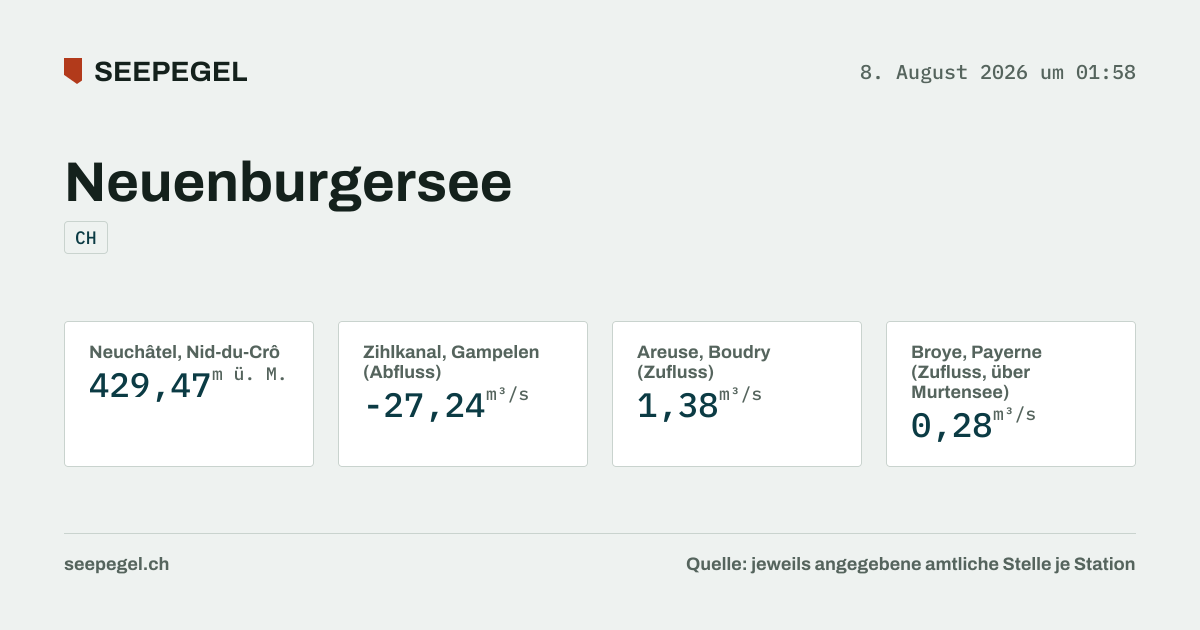
Task: Click the 1,38 inflow value
Action: point(678,405)
